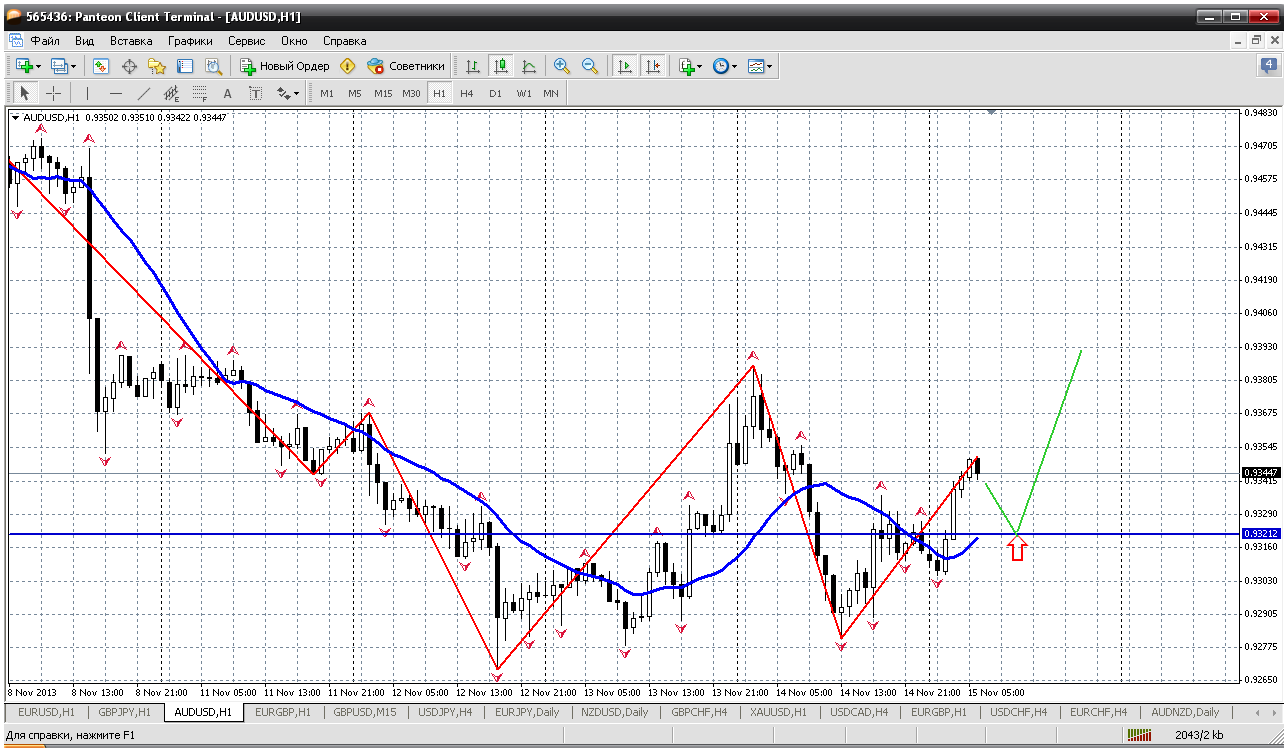Select the equidistant channel tool

[x=171, y=93]
